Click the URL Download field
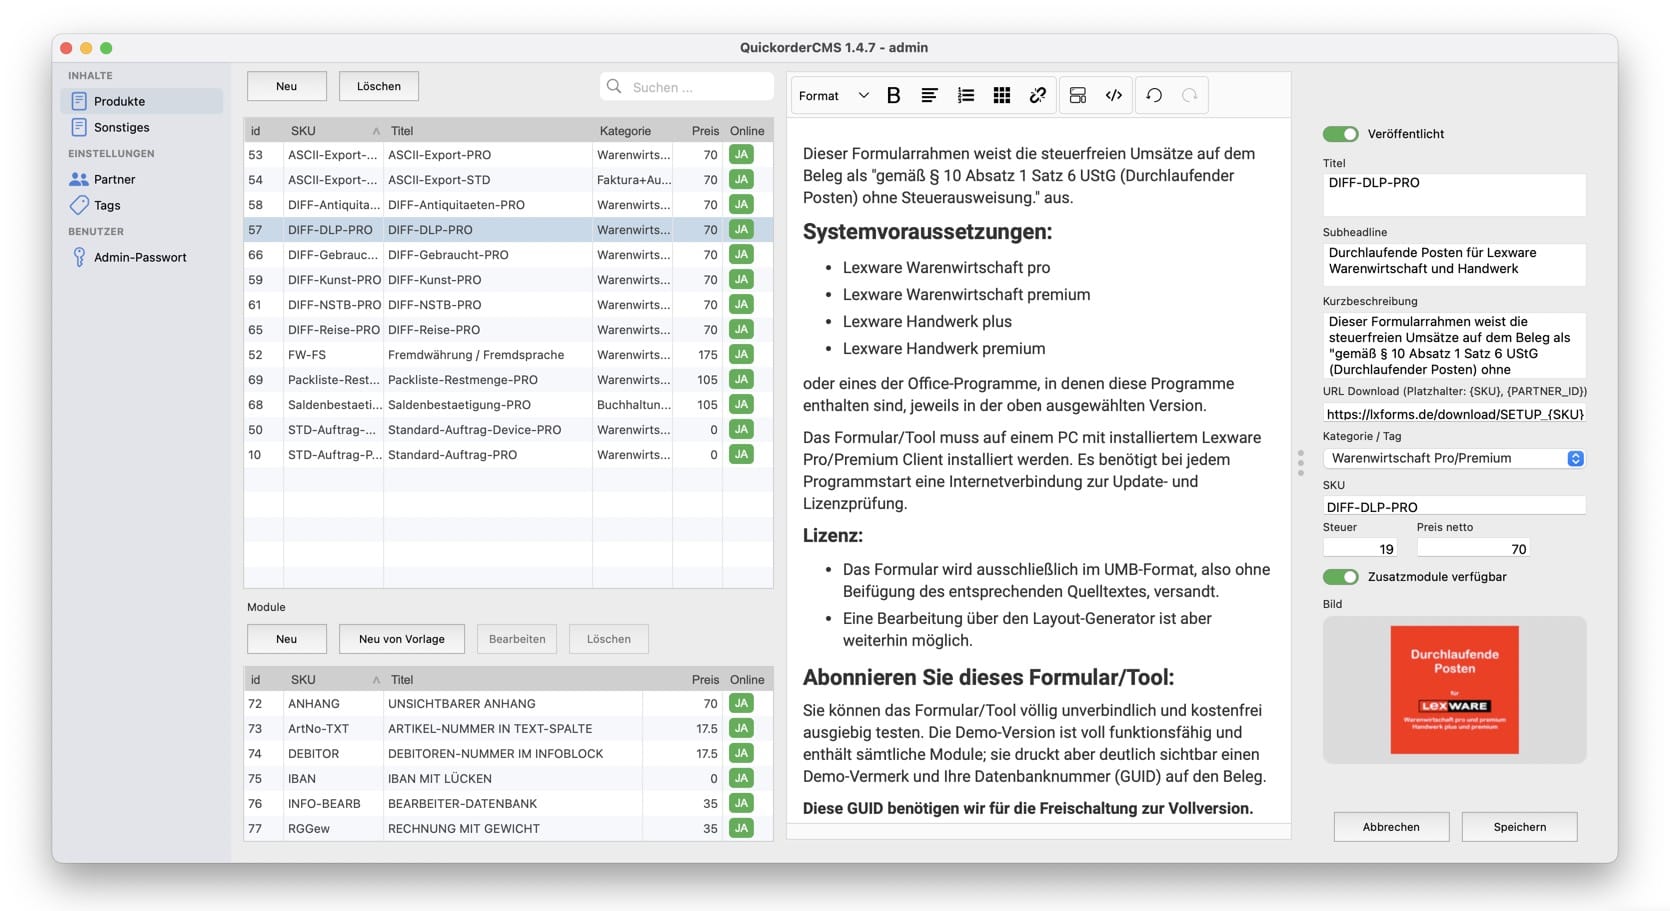The width and height of the screenshot is (1670, 911). (x=1454, y=414)
